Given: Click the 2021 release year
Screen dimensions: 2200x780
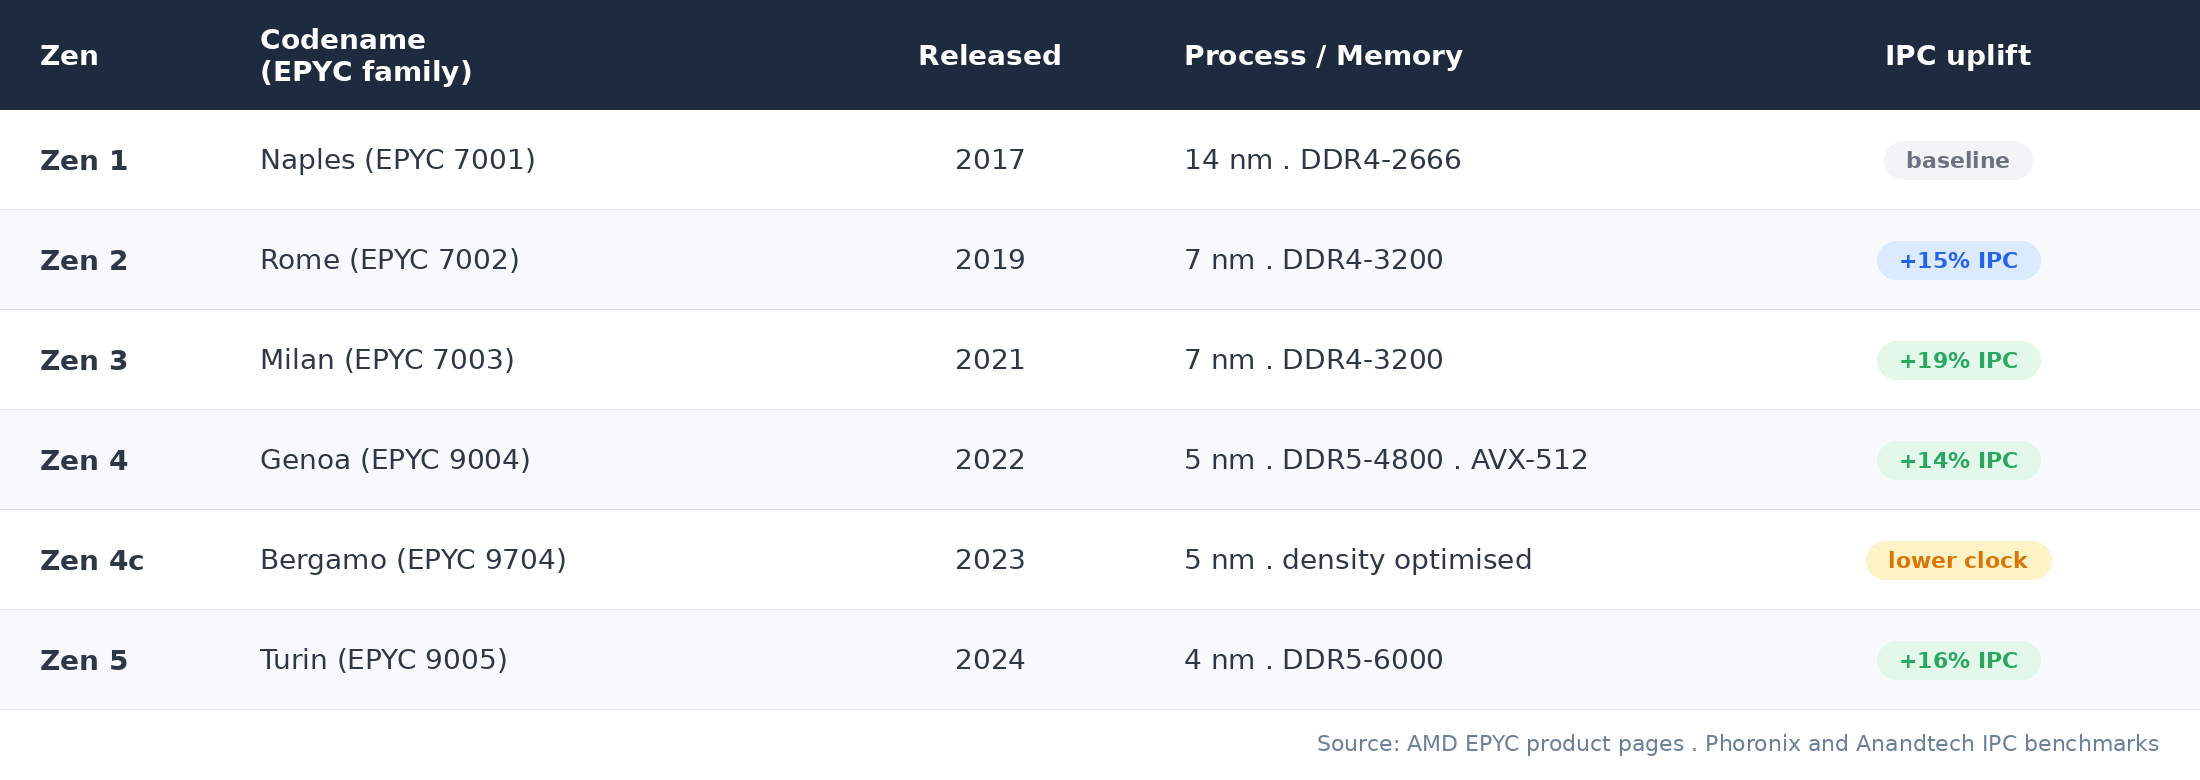Looking at the screenshot, I should pos(990,360).
